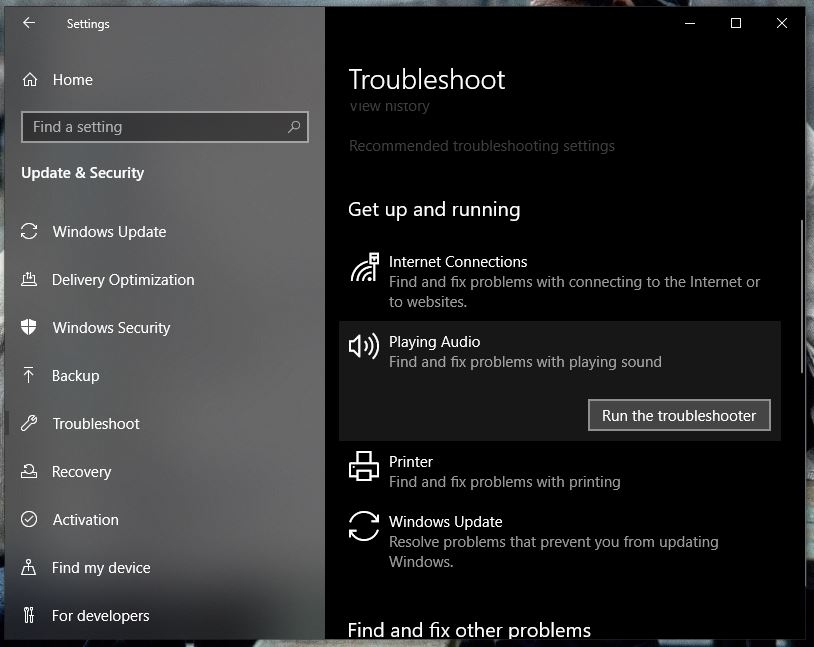Select Windows Update troubleshooter title
This screenshot has width=814, height=647.
click(445, 521)
